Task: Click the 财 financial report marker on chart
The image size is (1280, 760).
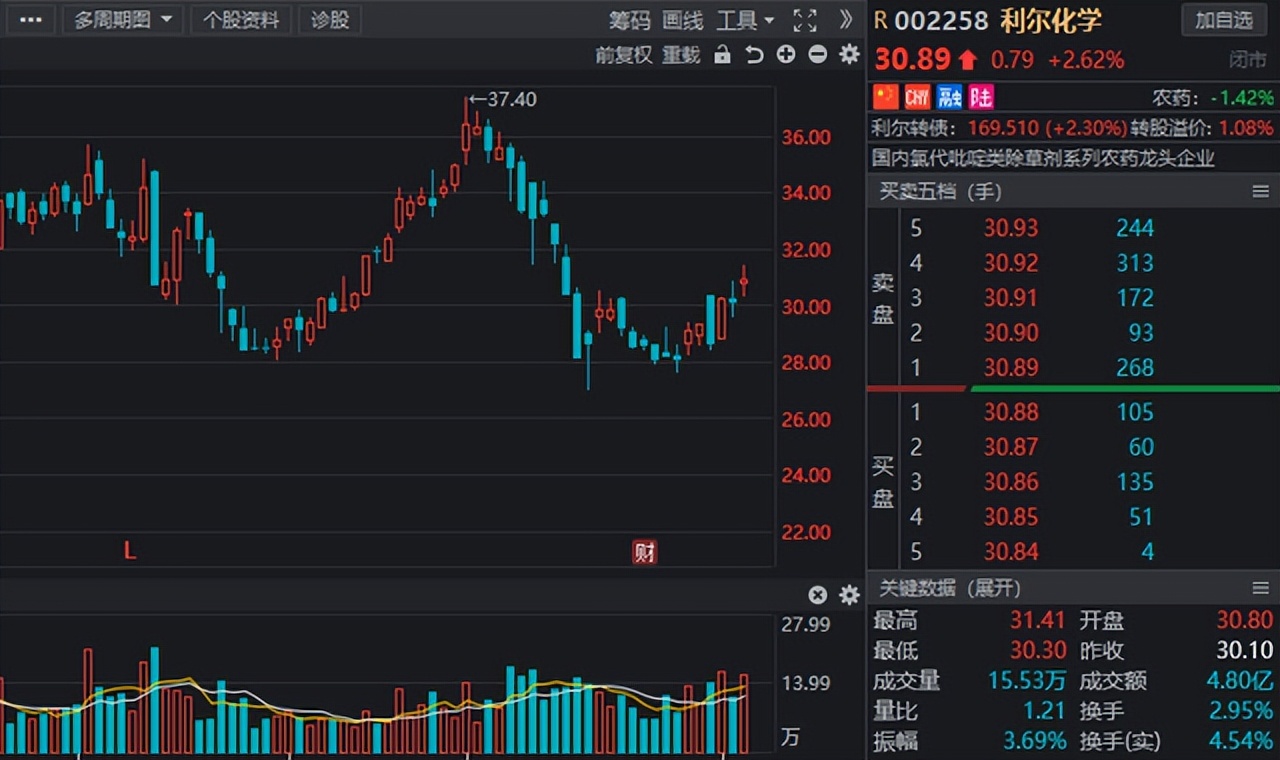Action: pyautogui.click(x=644, y=551)
